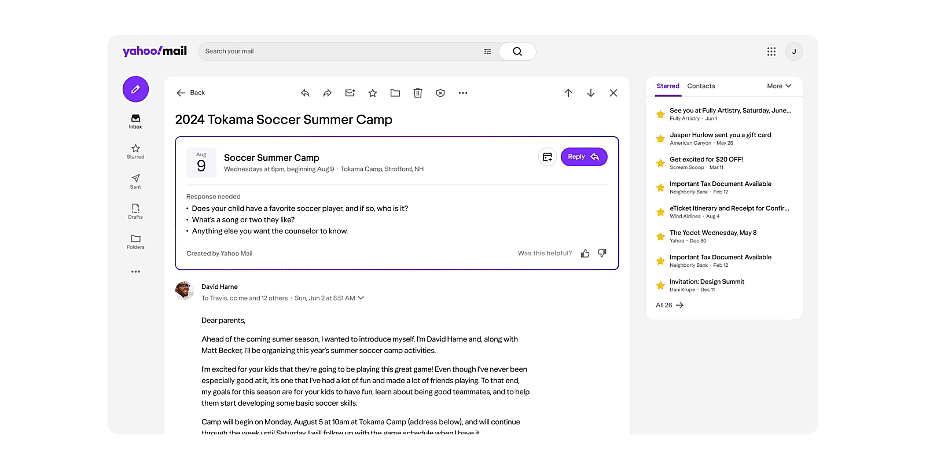Click the trash delete icon in toolbar
Viewport: 926px width, 468px height.
(x=418, y=93)
